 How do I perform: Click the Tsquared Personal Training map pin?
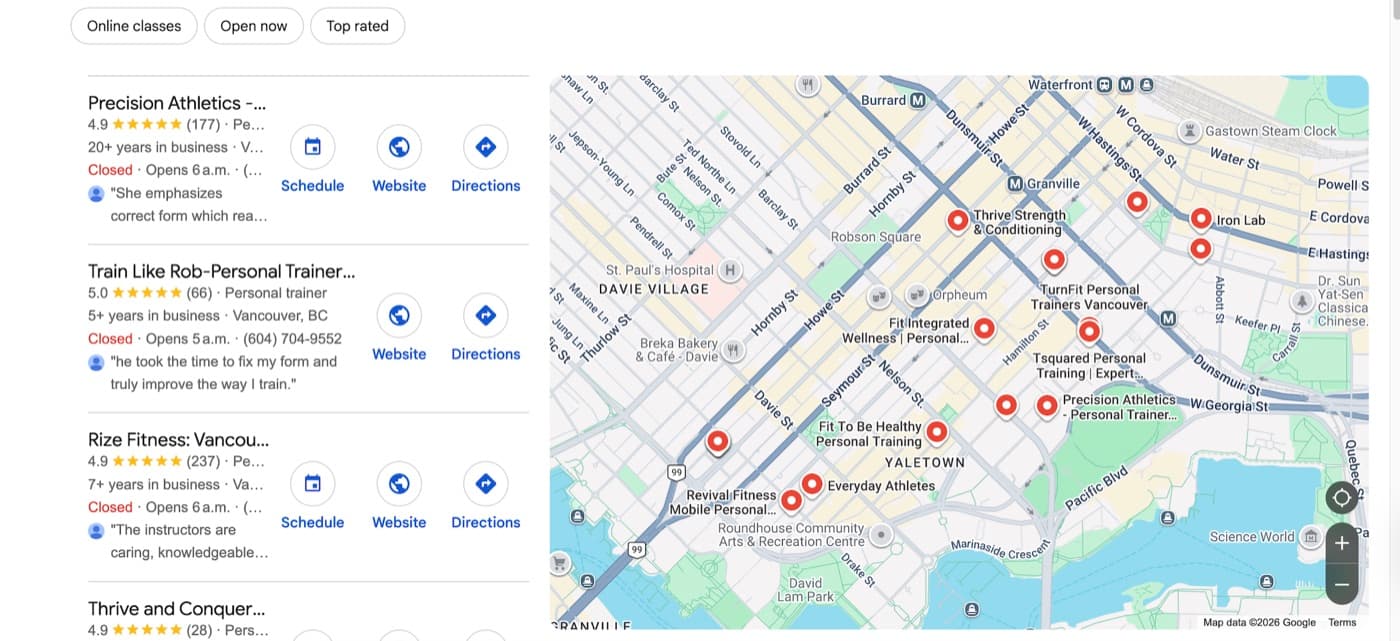click(1089, 330)
